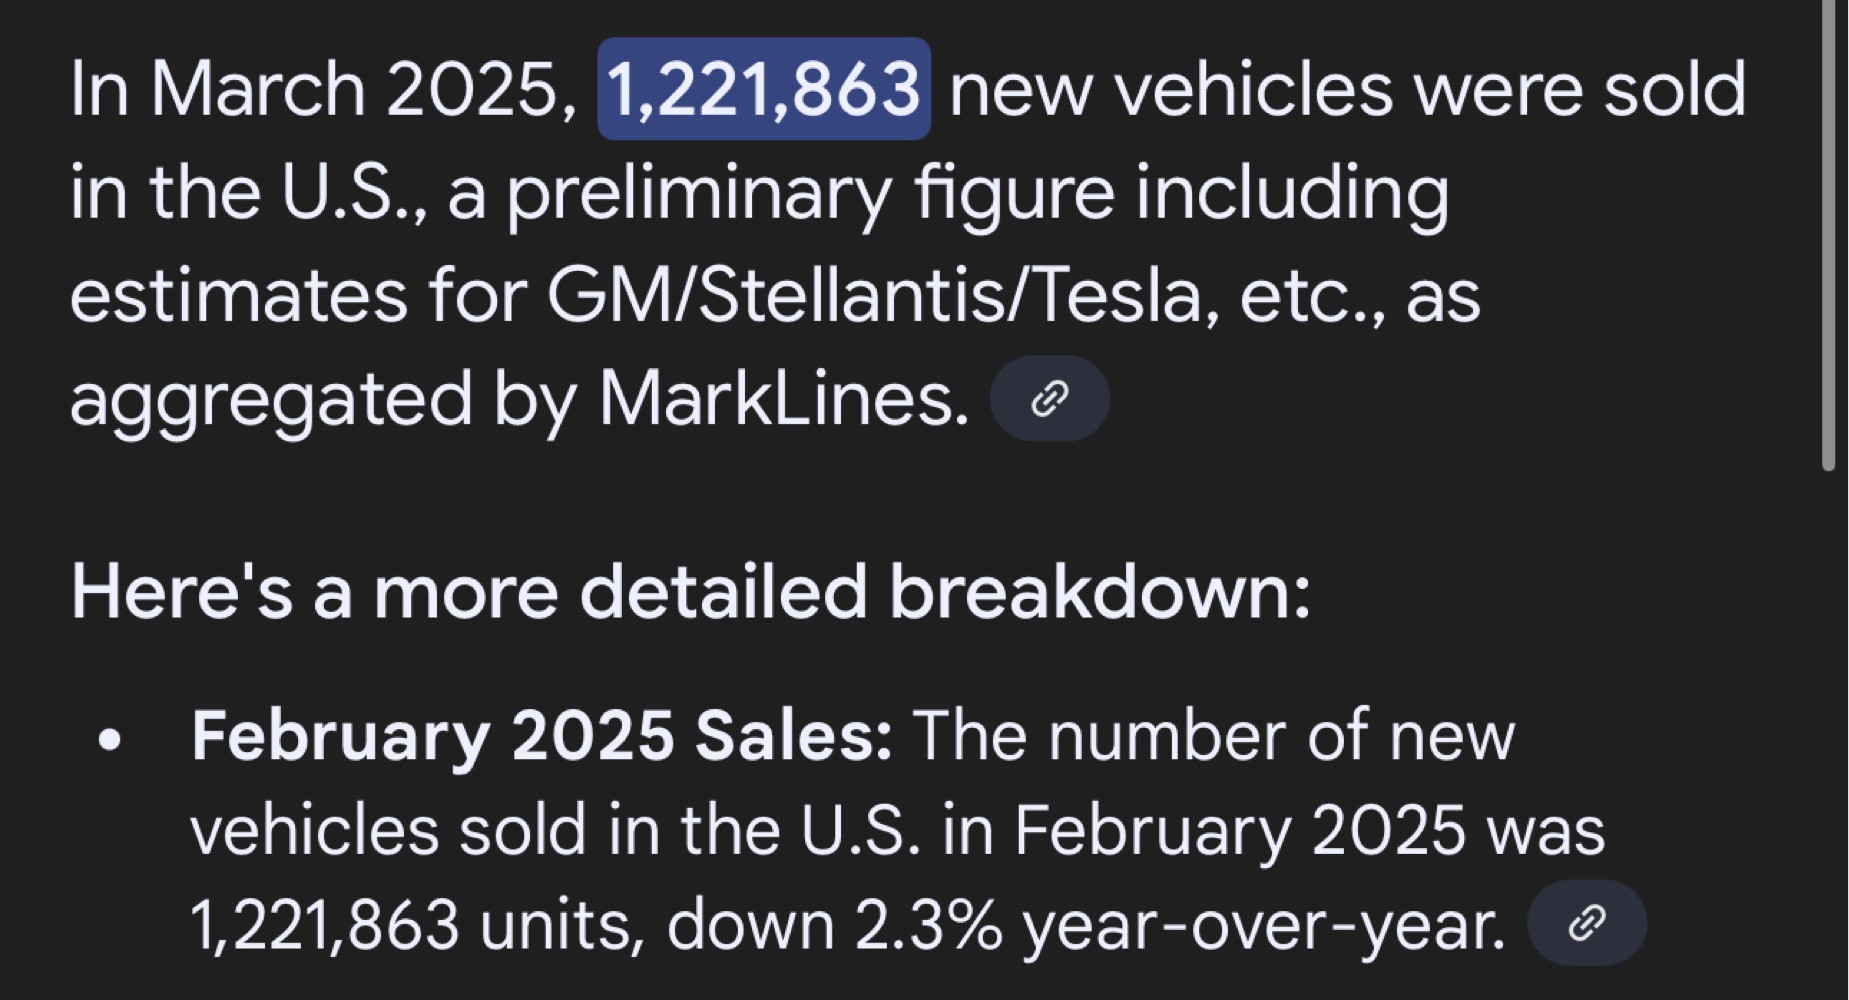Click 'The number of new' text
Screen dimensions: 1849x1000
[x=1213, y=736]
